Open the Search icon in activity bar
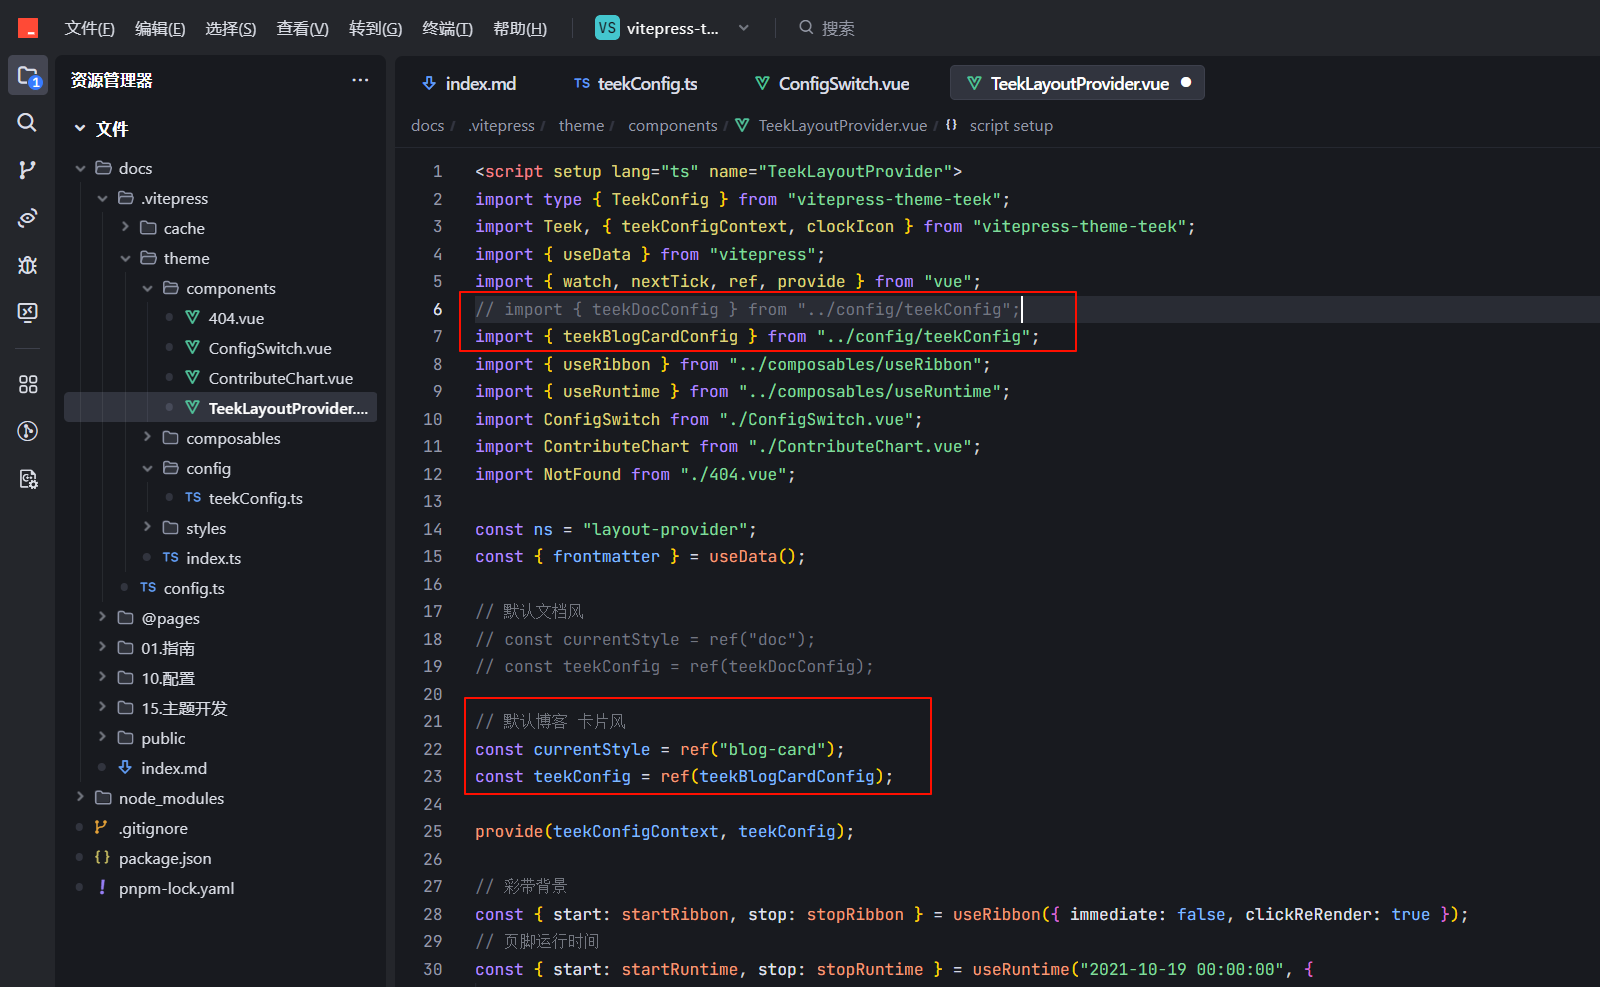1600x987 pixels. [x=28, y=122]
